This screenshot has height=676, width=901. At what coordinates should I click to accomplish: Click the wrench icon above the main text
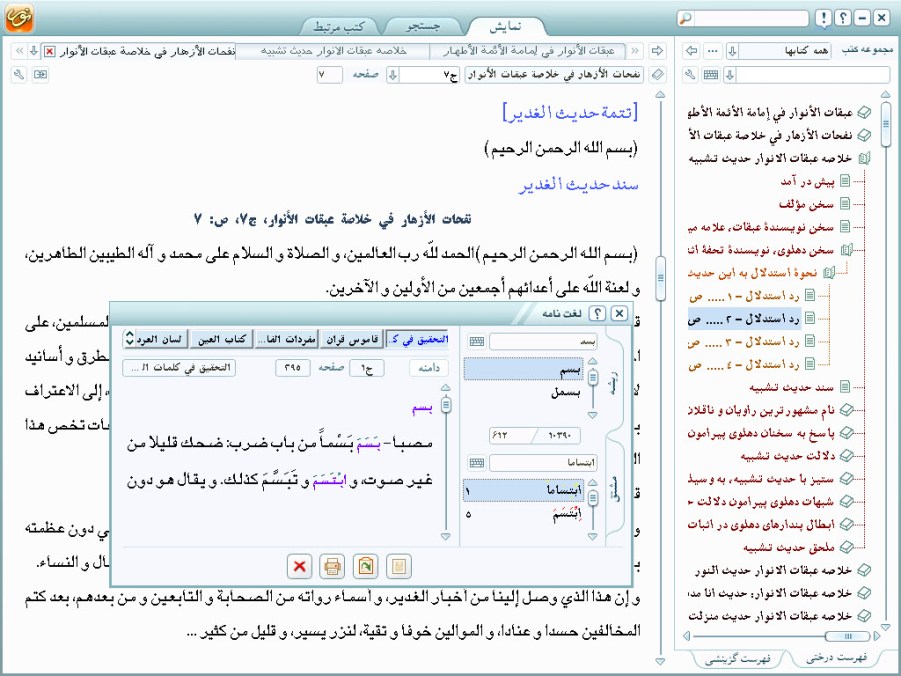pyautogui.click(x=19, y=75)
